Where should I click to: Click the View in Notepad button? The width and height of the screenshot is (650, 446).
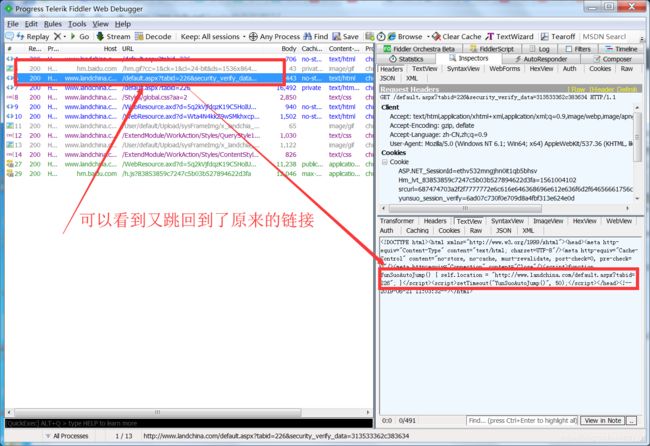pos(602,420)
